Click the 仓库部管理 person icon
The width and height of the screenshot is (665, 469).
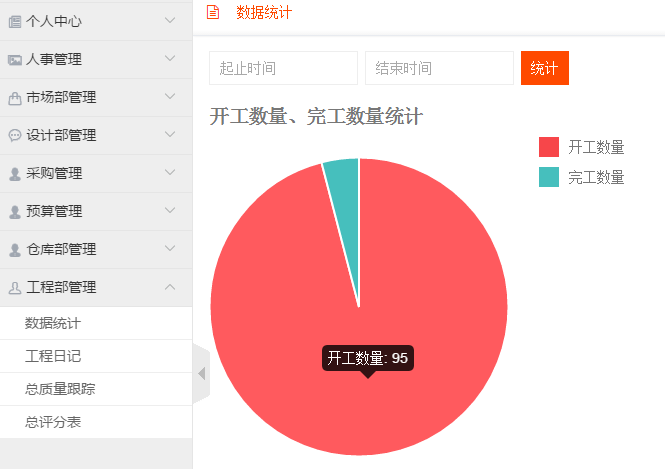click(14, 250)
